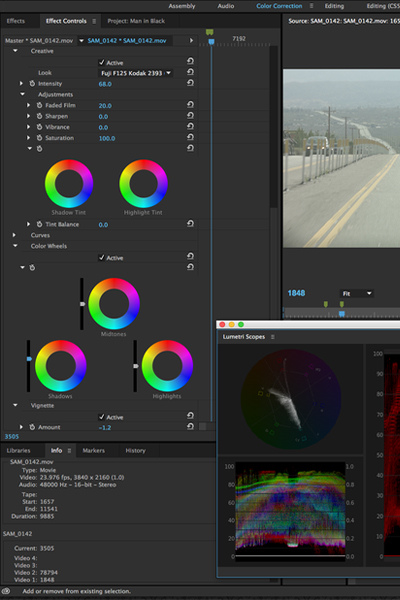Toggle Vibrance stopwatch animation
This screenshot has height=600, width=400.
click(x=39, y=127)
